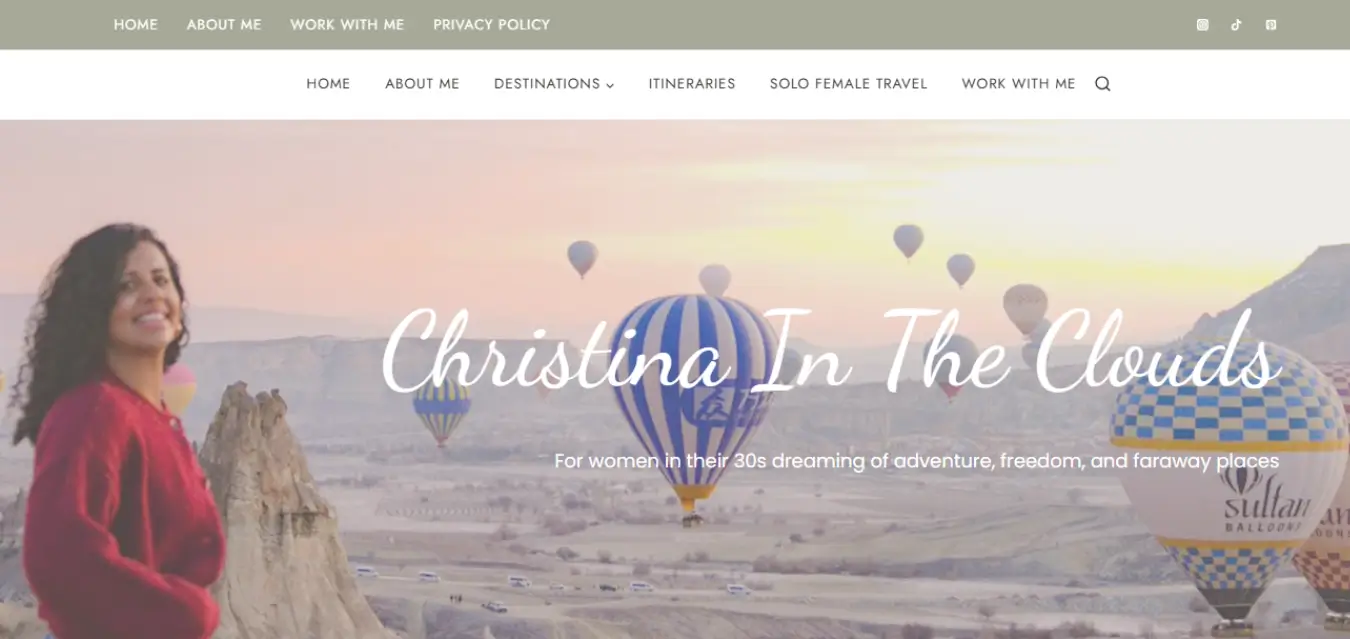Open About Me in the top gray bar

(x=224, y=24)
